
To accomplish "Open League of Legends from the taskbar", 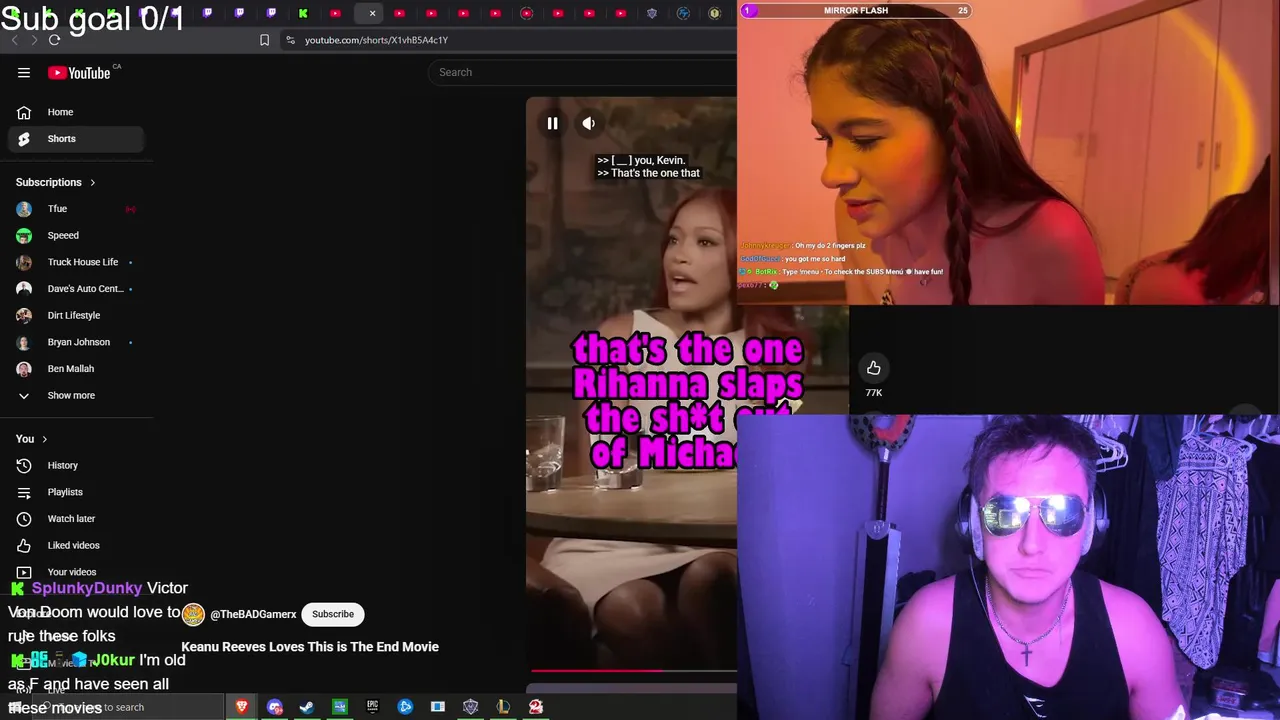I will 503,707.
